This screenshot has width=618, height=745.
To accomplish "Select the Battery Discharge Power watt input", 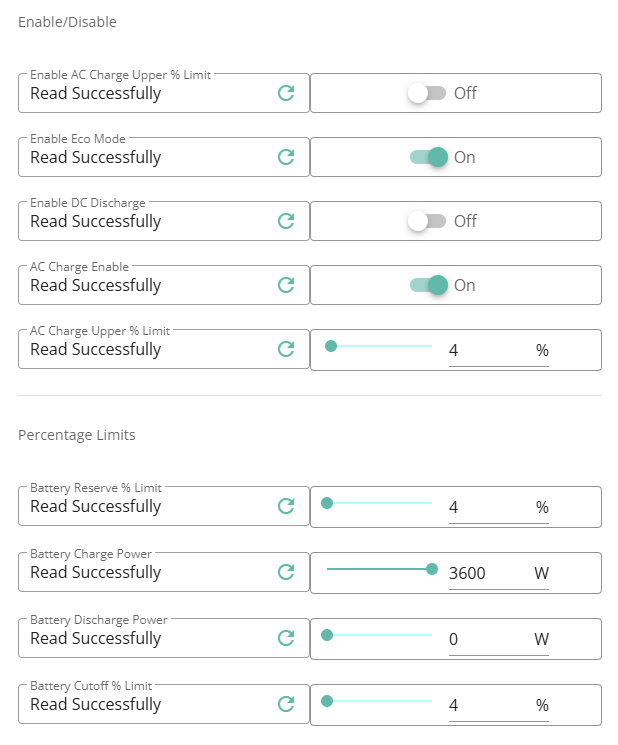I will [499, 640].
